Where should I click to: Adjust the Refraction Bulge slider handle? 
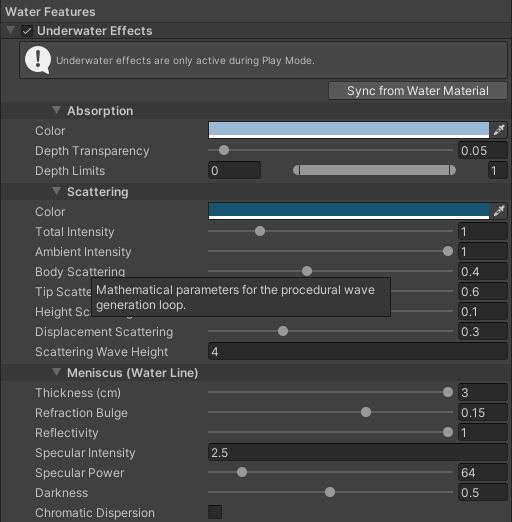pos(366,412)
